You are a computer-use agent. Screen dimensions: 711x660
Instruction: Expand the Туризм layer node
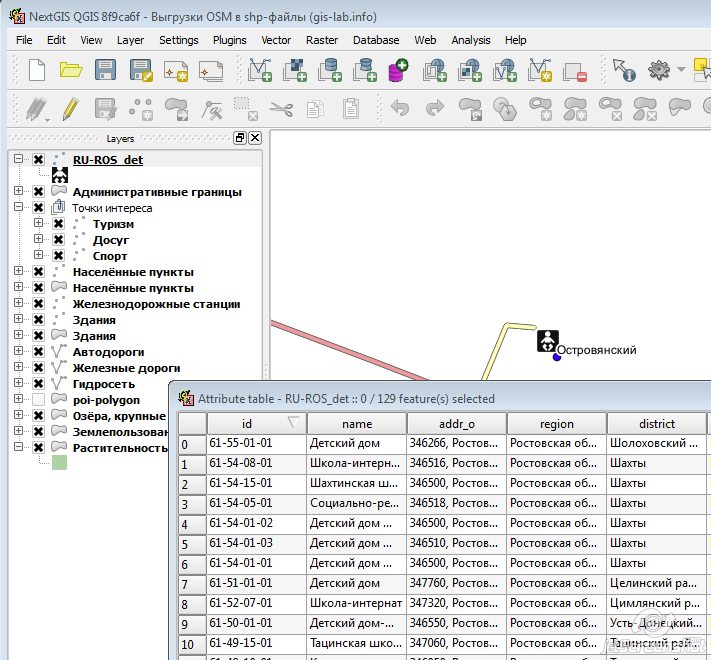[x=39, y=223]
